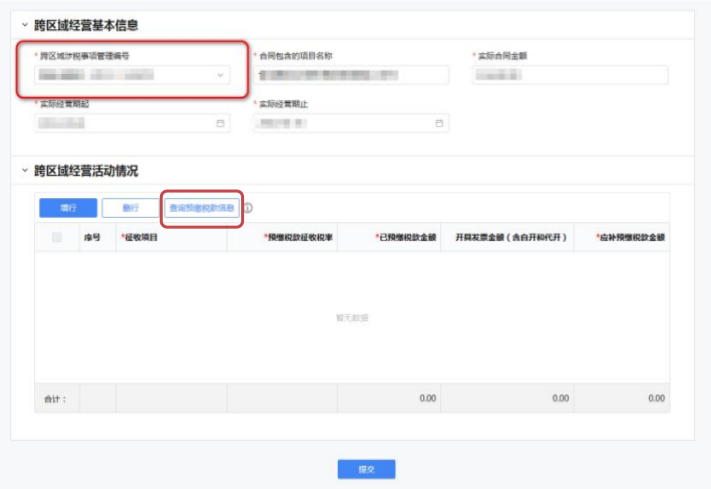Click 开具发票金额 column header

click(x=511, y=237)
